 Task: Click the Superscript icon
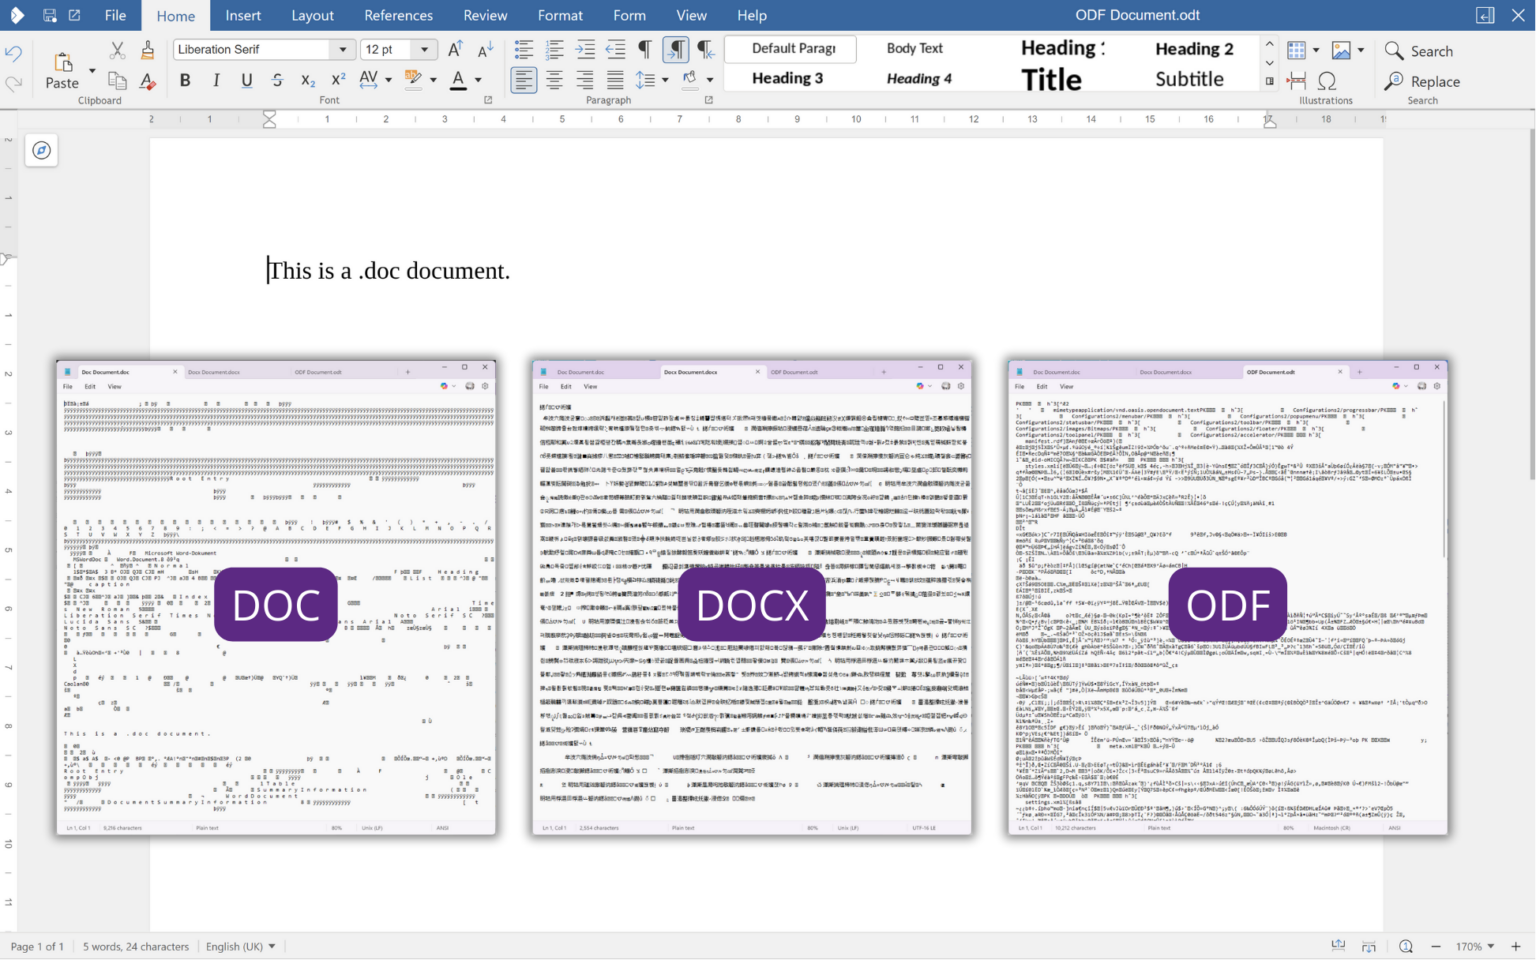tap(337, 81)
